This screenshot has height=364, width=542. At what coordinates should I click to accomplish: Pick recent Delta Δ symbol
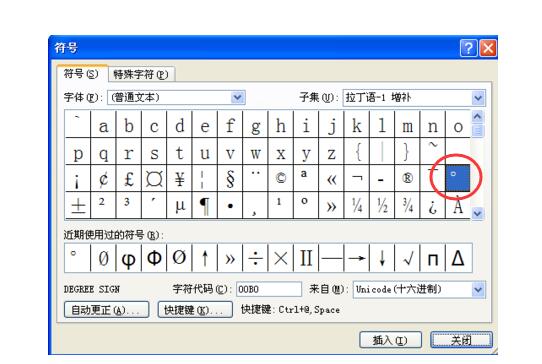[458, 258]
